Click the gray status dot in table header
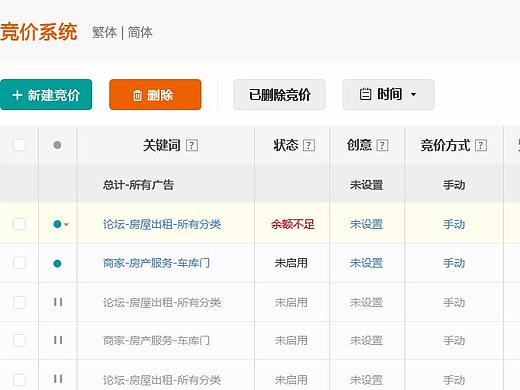The height and width of the screenshot is (390, 520). tap(57, 145)
